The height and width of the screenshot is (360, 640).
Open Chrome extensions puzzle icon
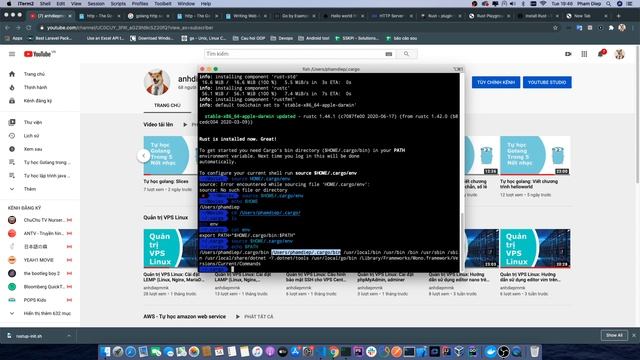(x=611, y=28)
